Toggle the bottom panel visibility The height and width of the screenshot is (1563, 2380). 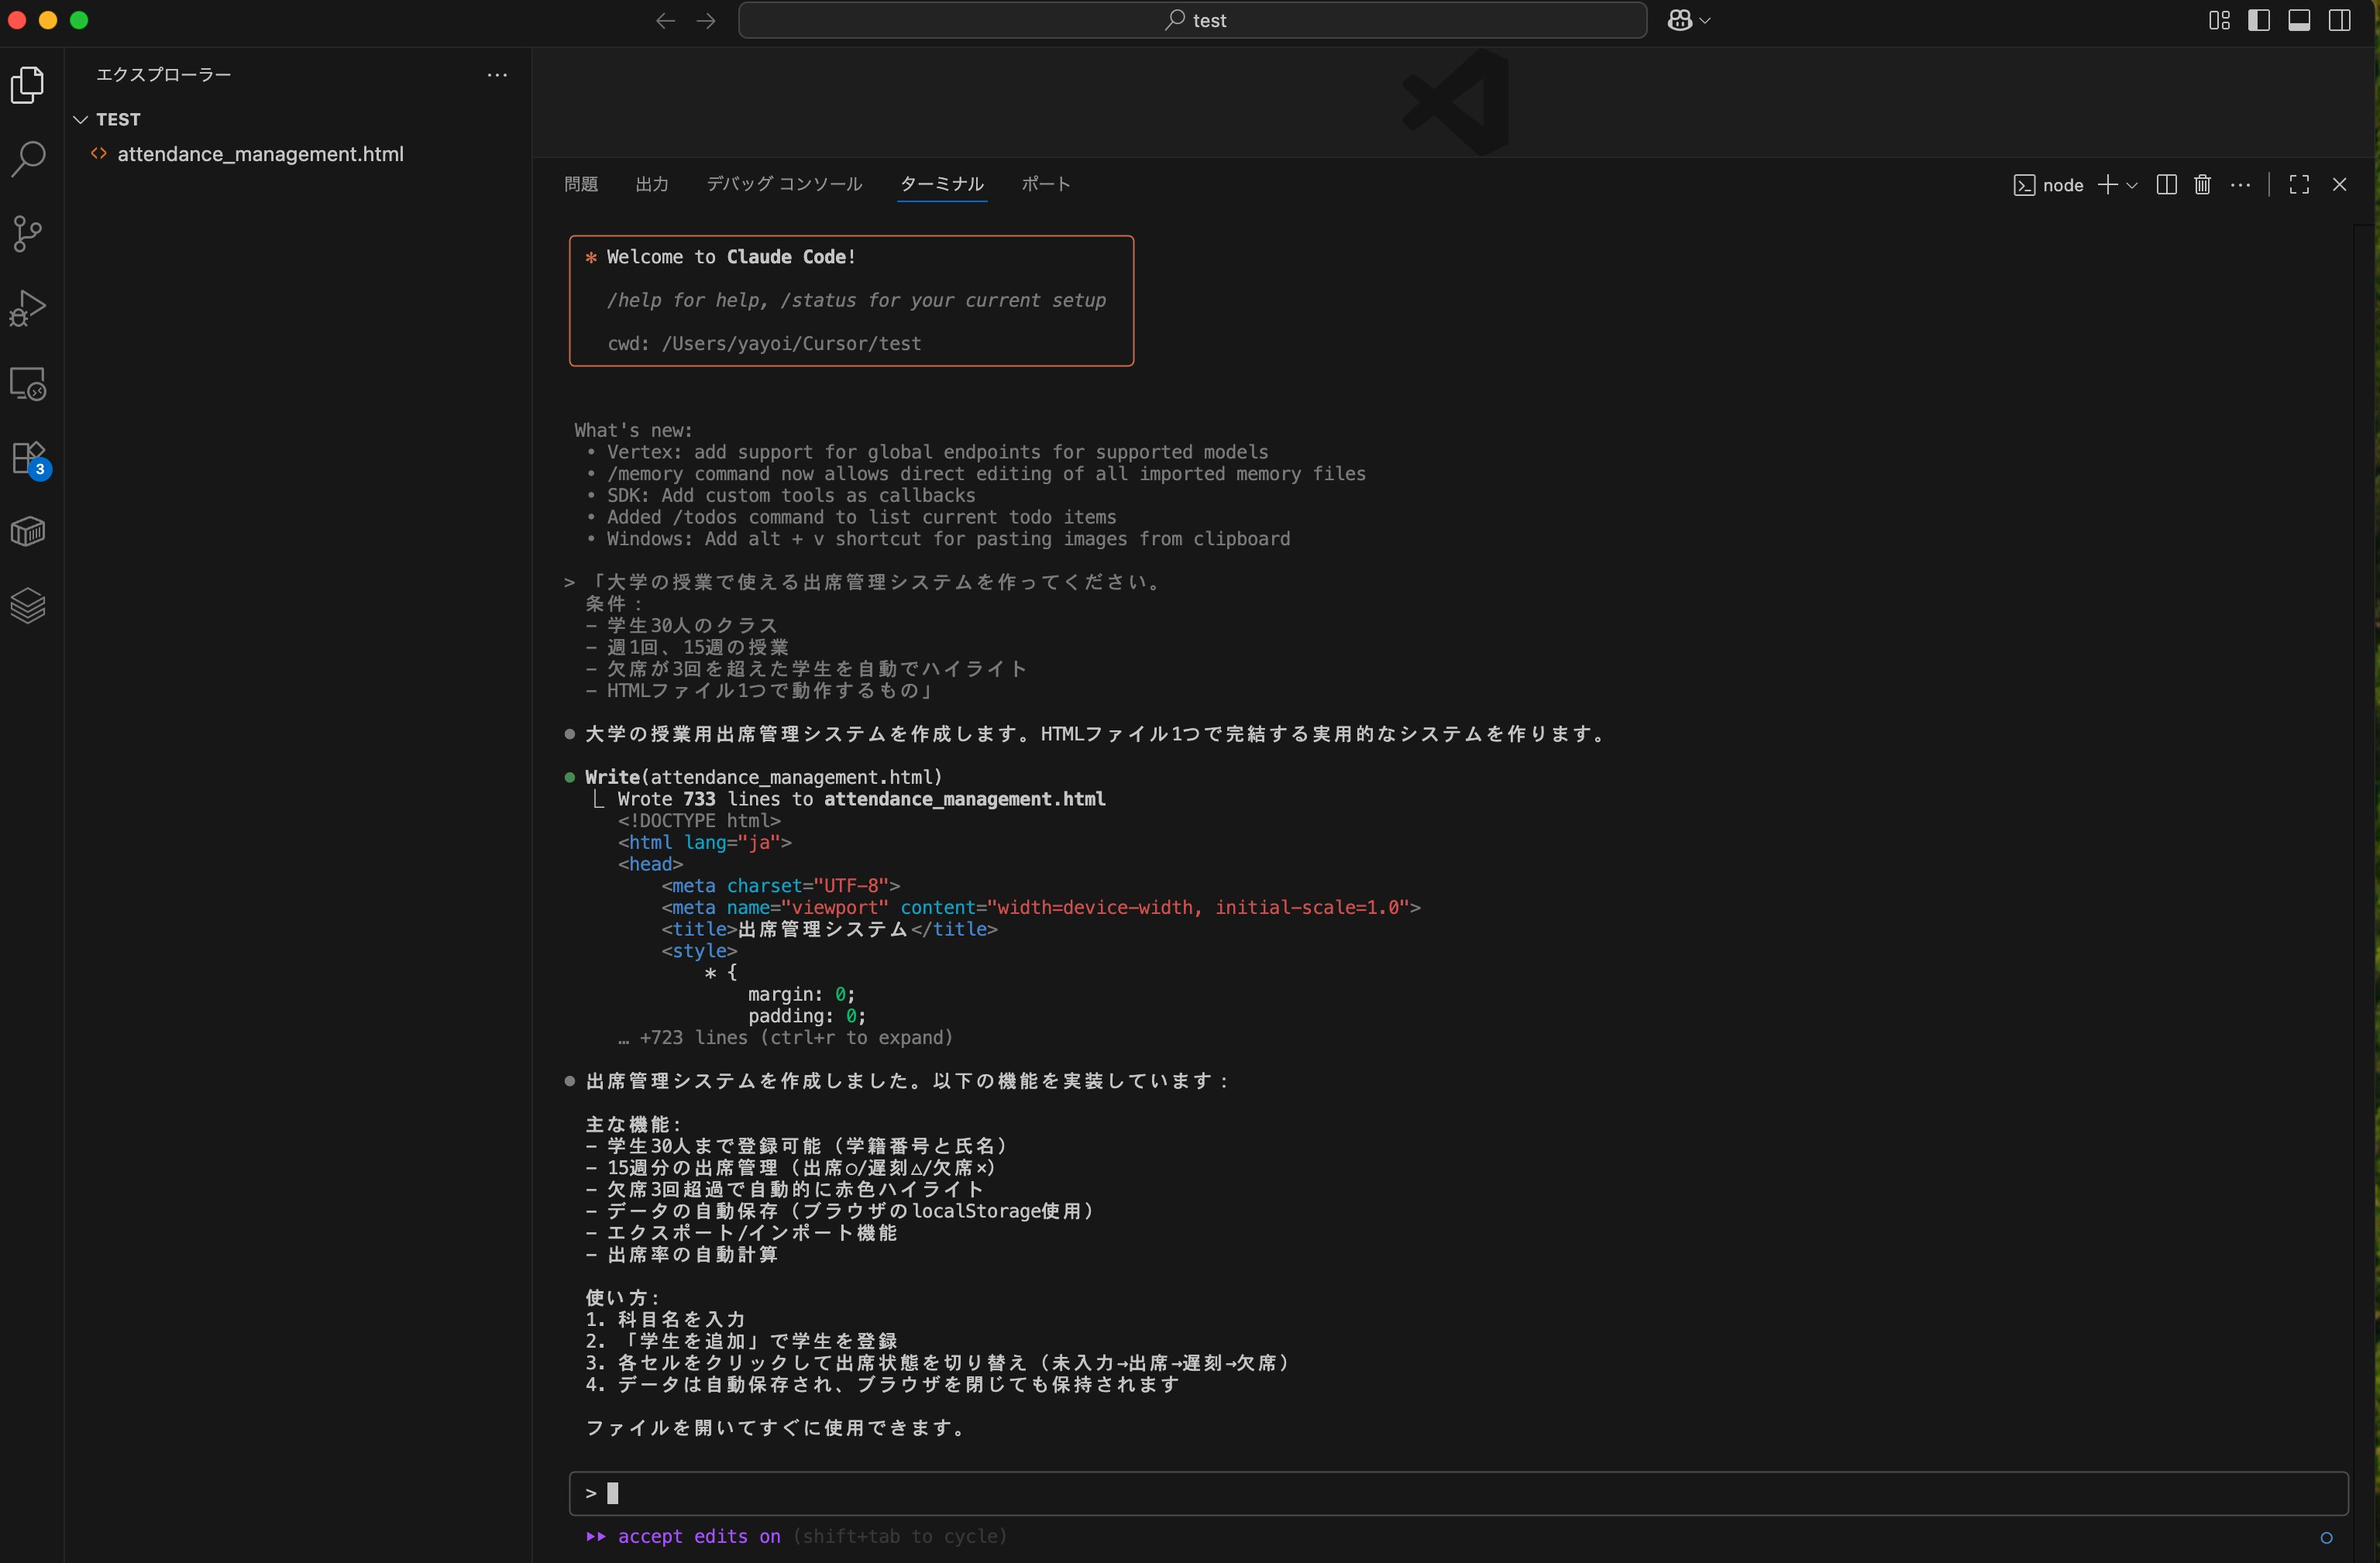(x=2299, y=21)
